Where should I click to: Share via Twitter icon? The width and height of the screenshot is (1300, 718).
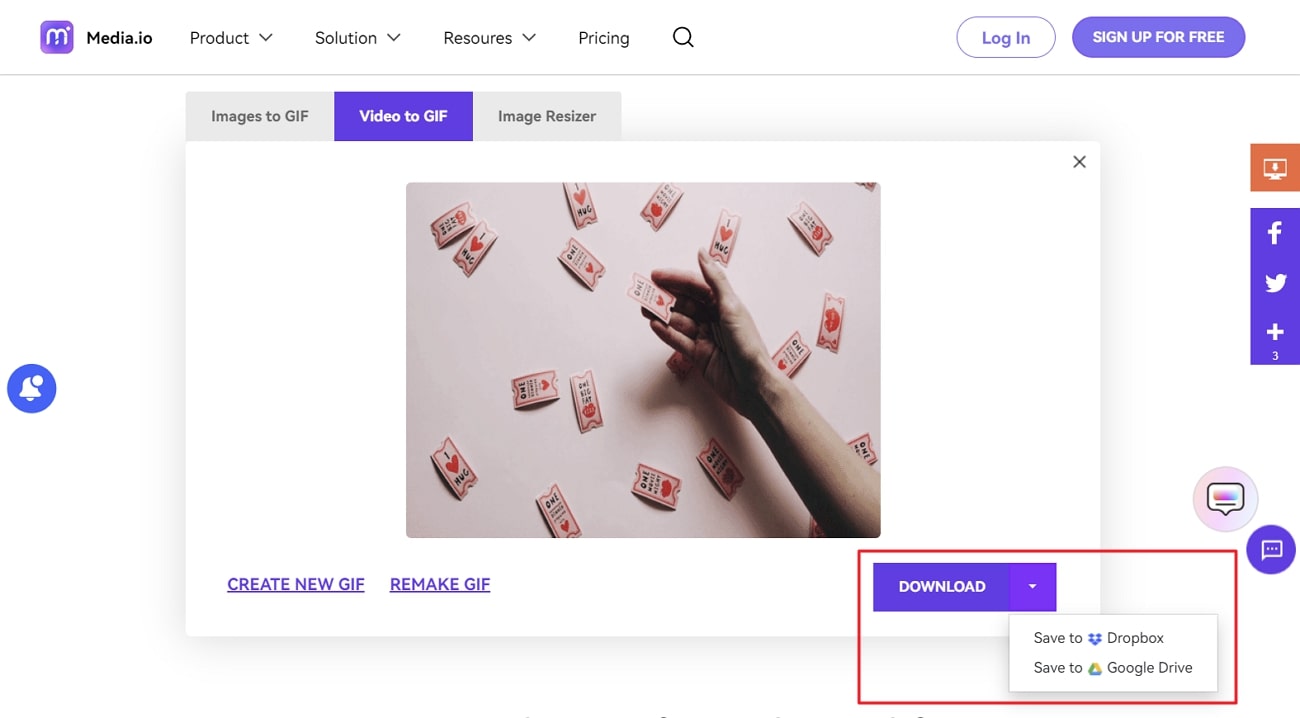click(1274, 283)
